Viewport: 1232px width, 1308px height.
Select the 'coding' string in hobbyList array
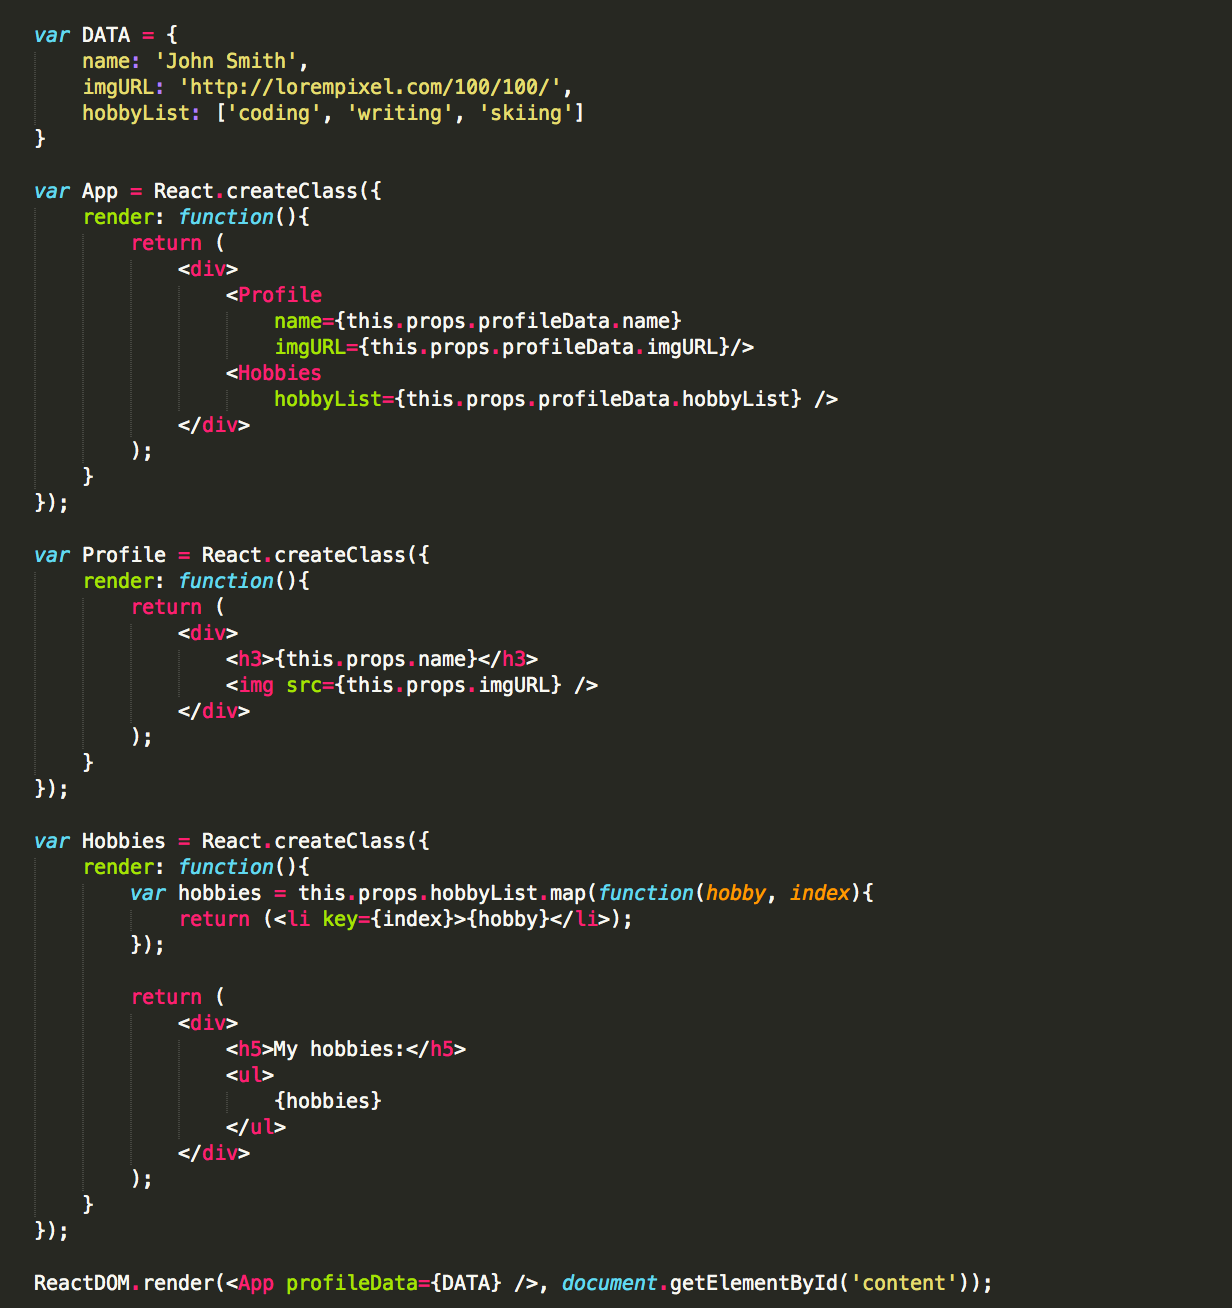(x=274, y=113)
